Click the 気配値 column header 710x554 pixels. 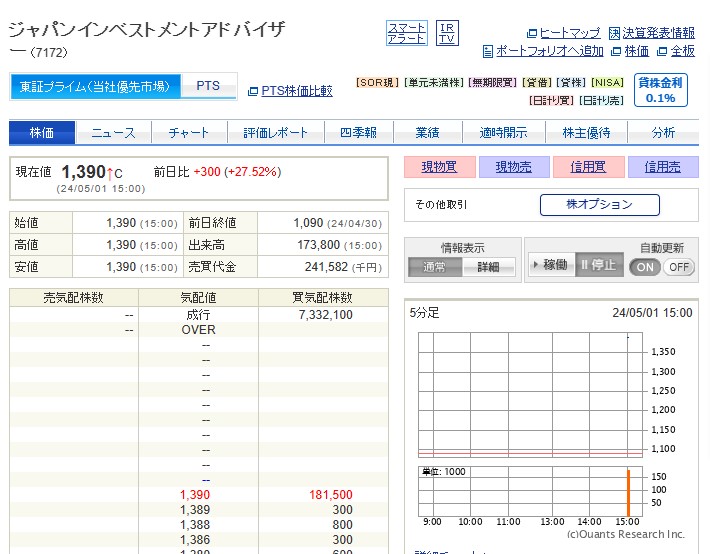(198, 298)
